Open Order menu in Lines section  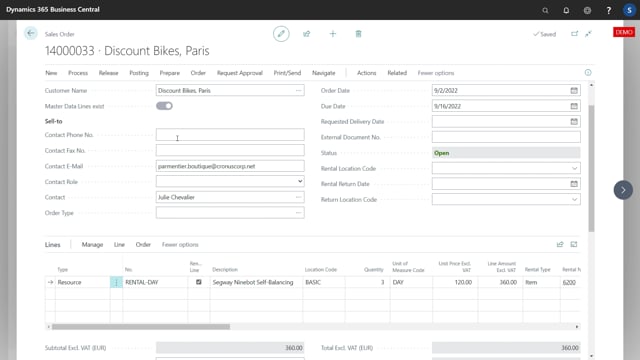143,244
